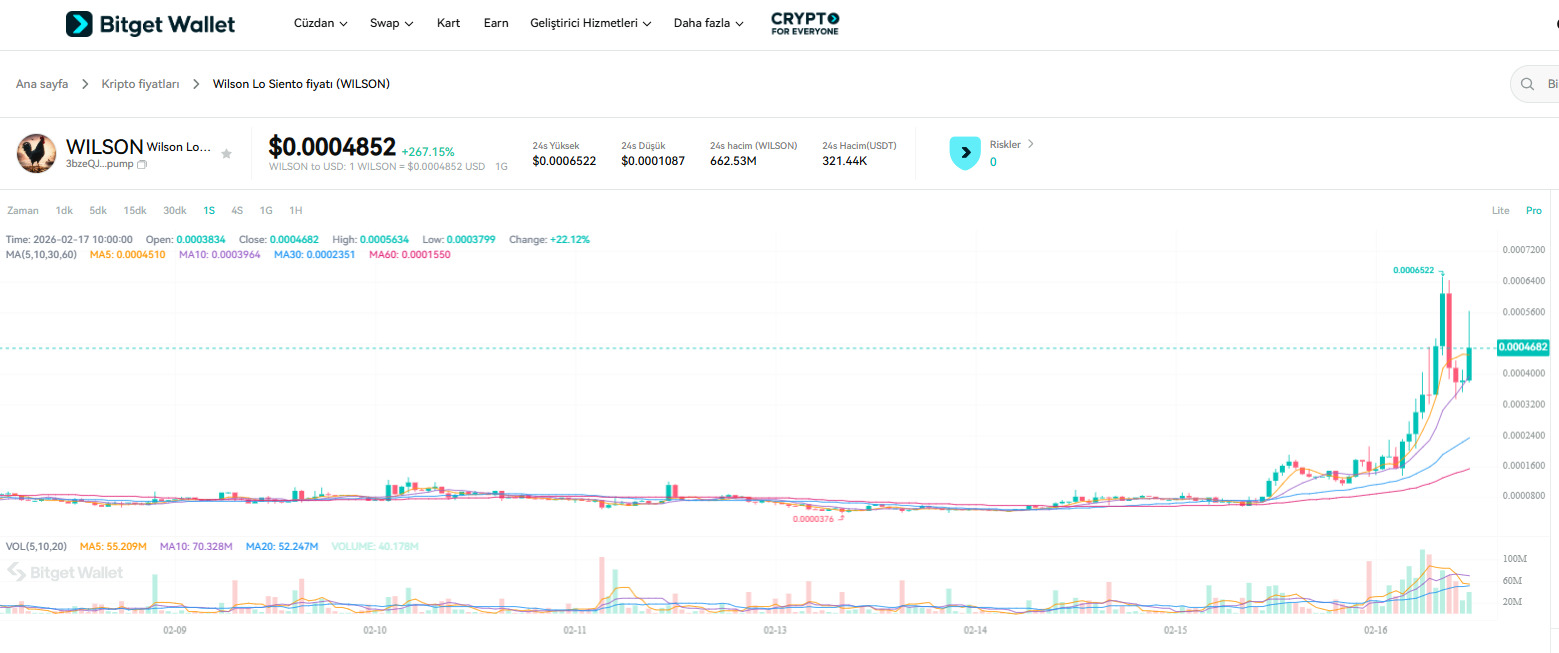Select the 1S timeframe
Image resolution: width=1559 pixels, height=653 pixels.
pos(209,210)
